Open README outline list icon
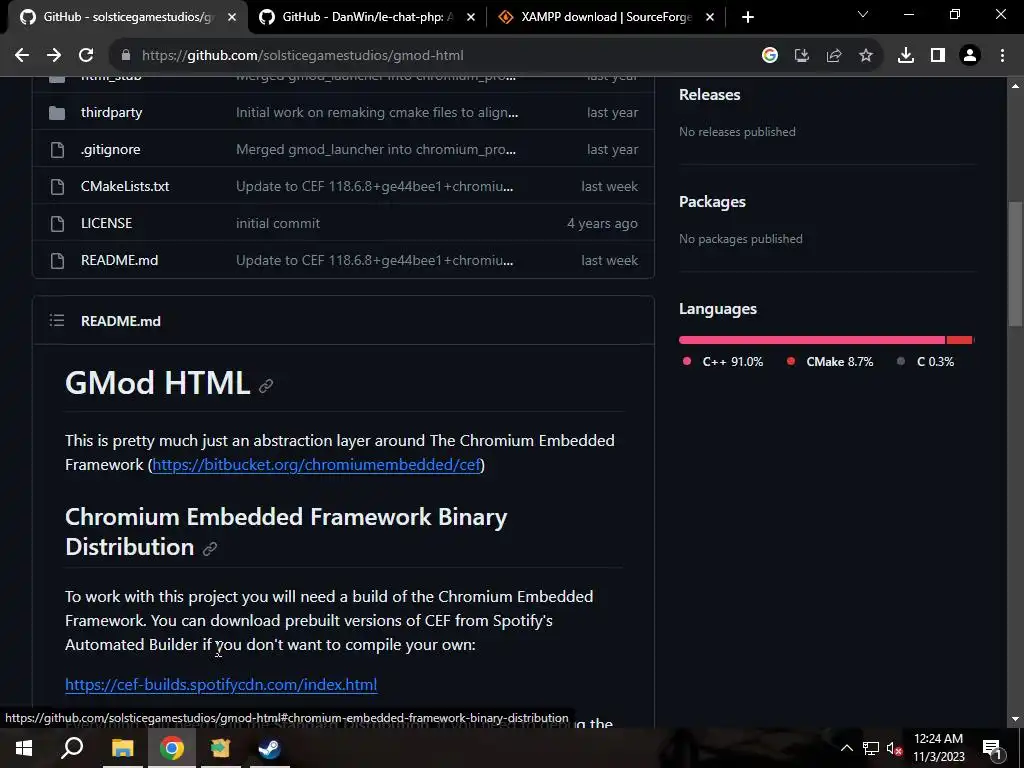Screen dimensions: 1024x768 [57, 321]
